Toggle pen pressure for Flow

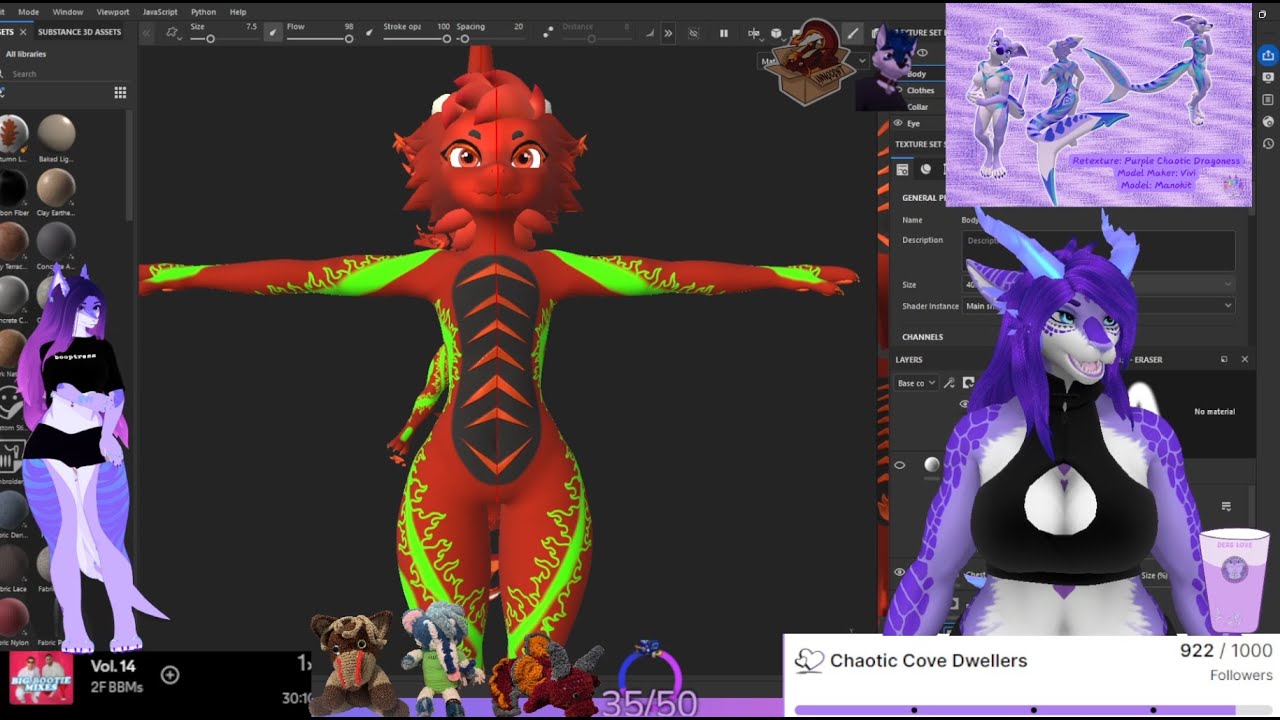click(x=369, y=33)
